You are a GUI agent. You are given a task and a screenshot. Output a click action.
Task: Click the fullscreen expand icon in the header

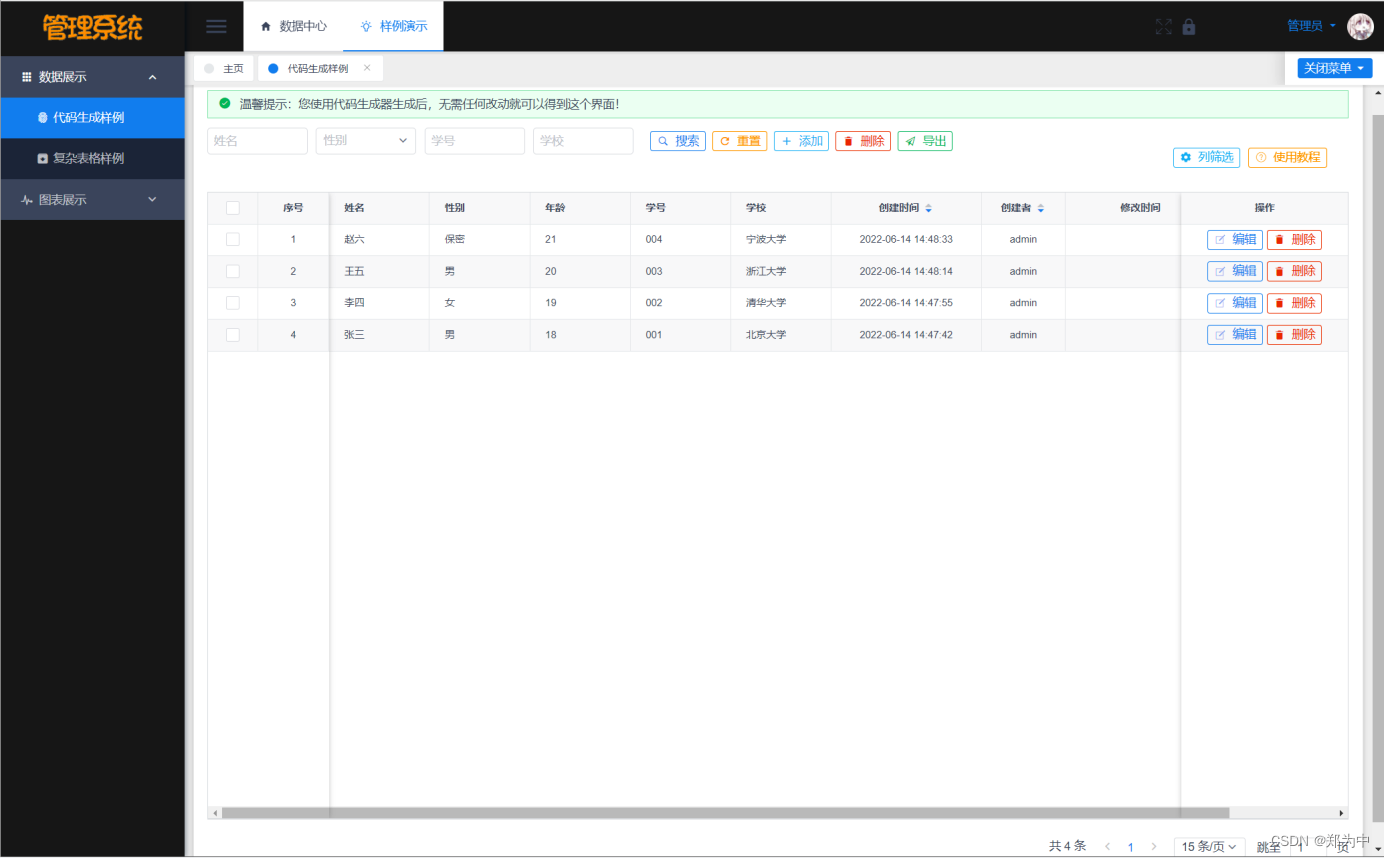pos(1163,26)
